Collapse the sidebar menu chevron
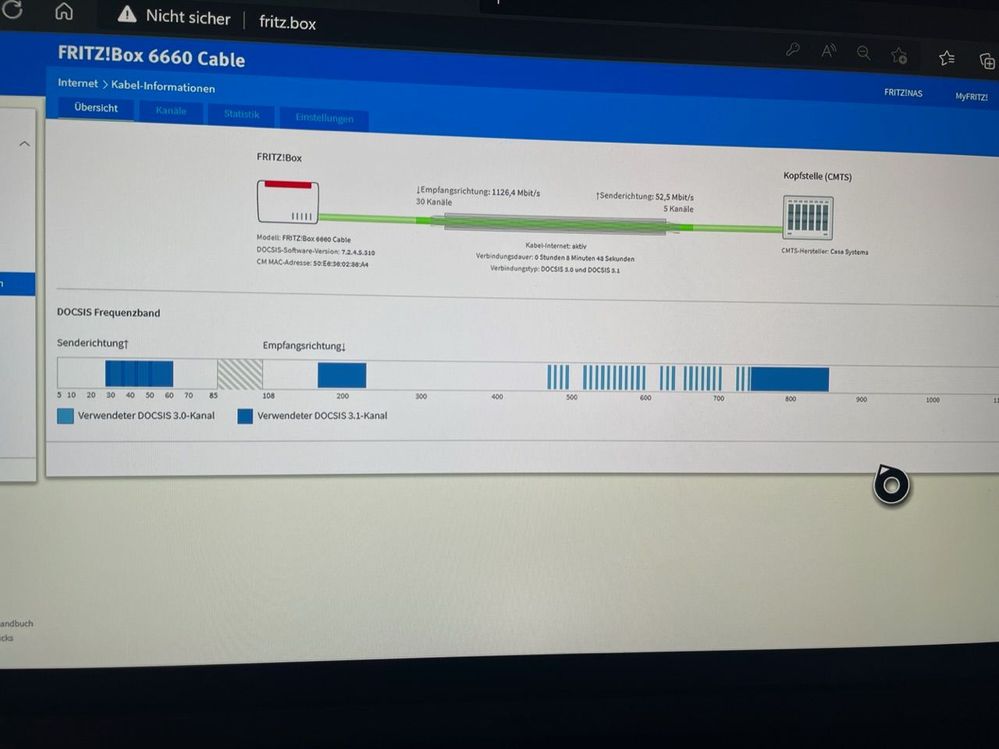999x749 pixels. [x=24, y=144]
